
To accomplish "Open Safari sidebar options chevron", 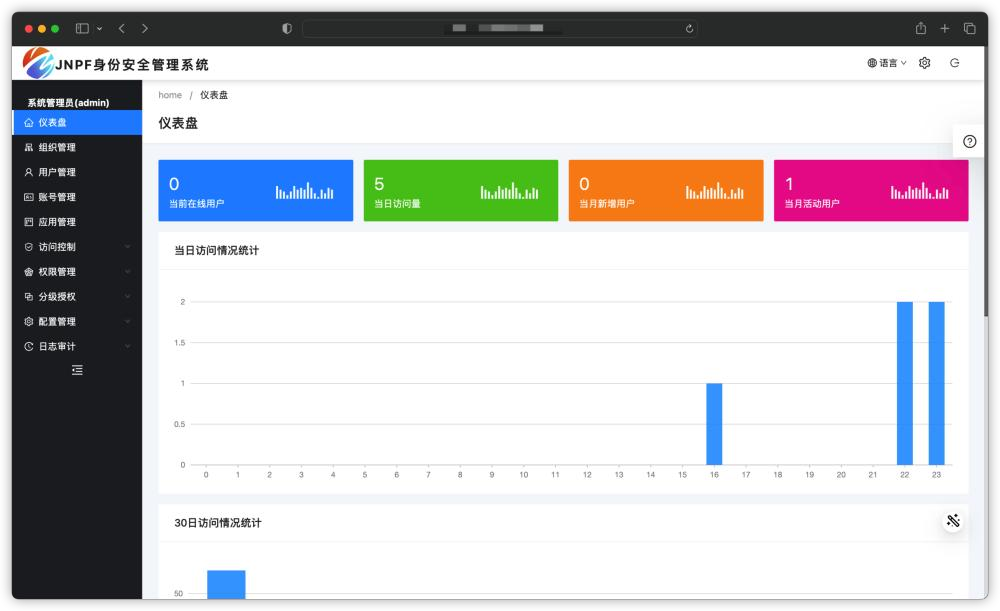I will click(99, 29).
